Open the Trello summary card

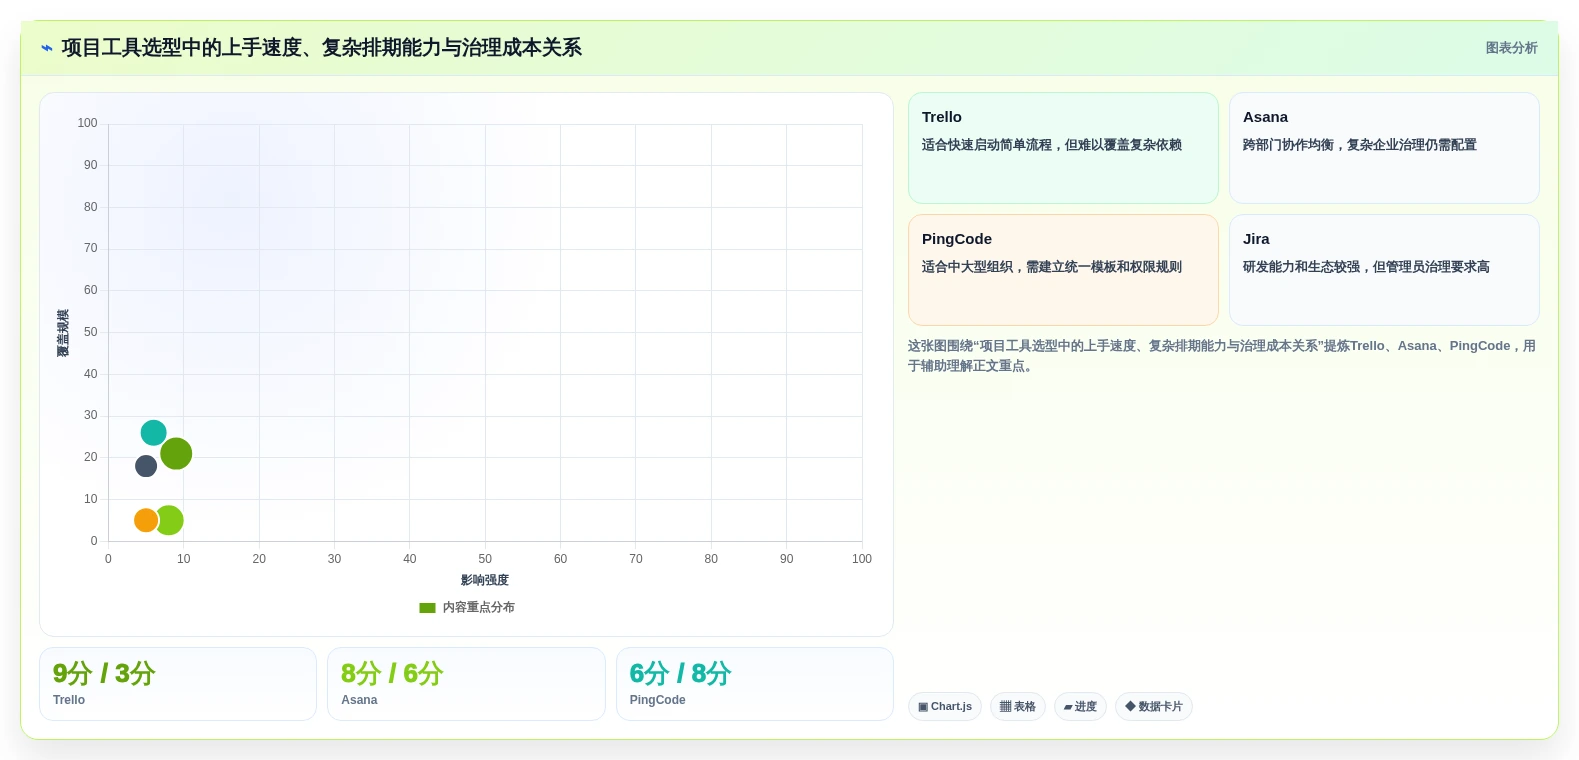coord(1063,148)
